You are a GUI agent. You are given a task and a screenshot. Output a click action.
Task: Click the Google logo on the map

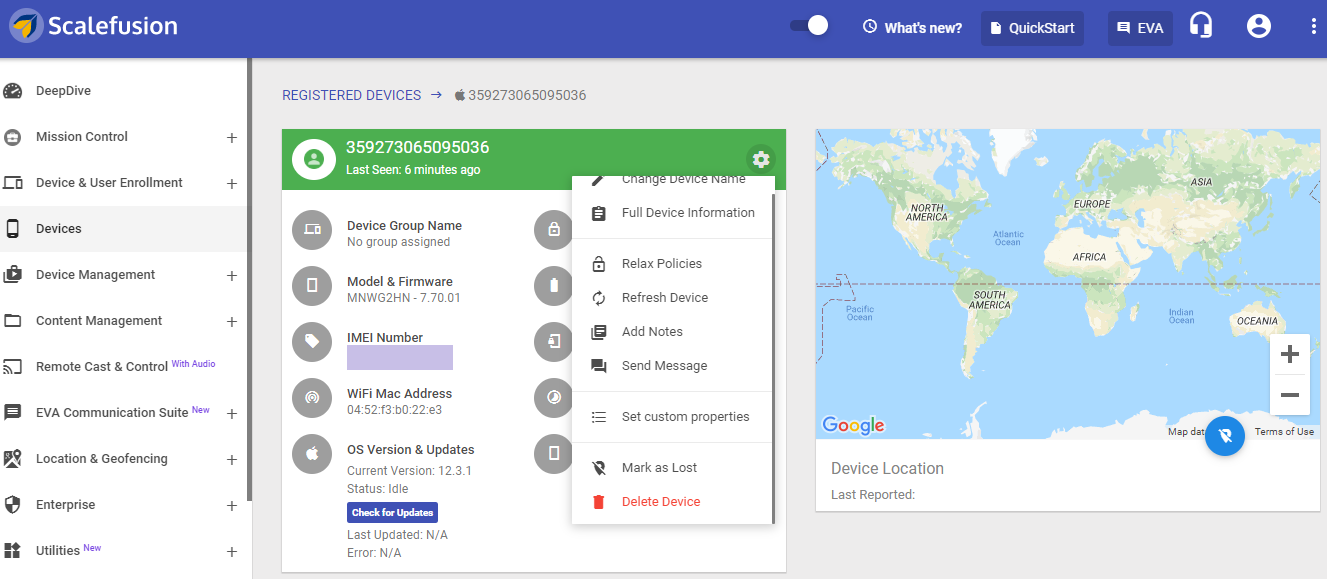point(853,426)
